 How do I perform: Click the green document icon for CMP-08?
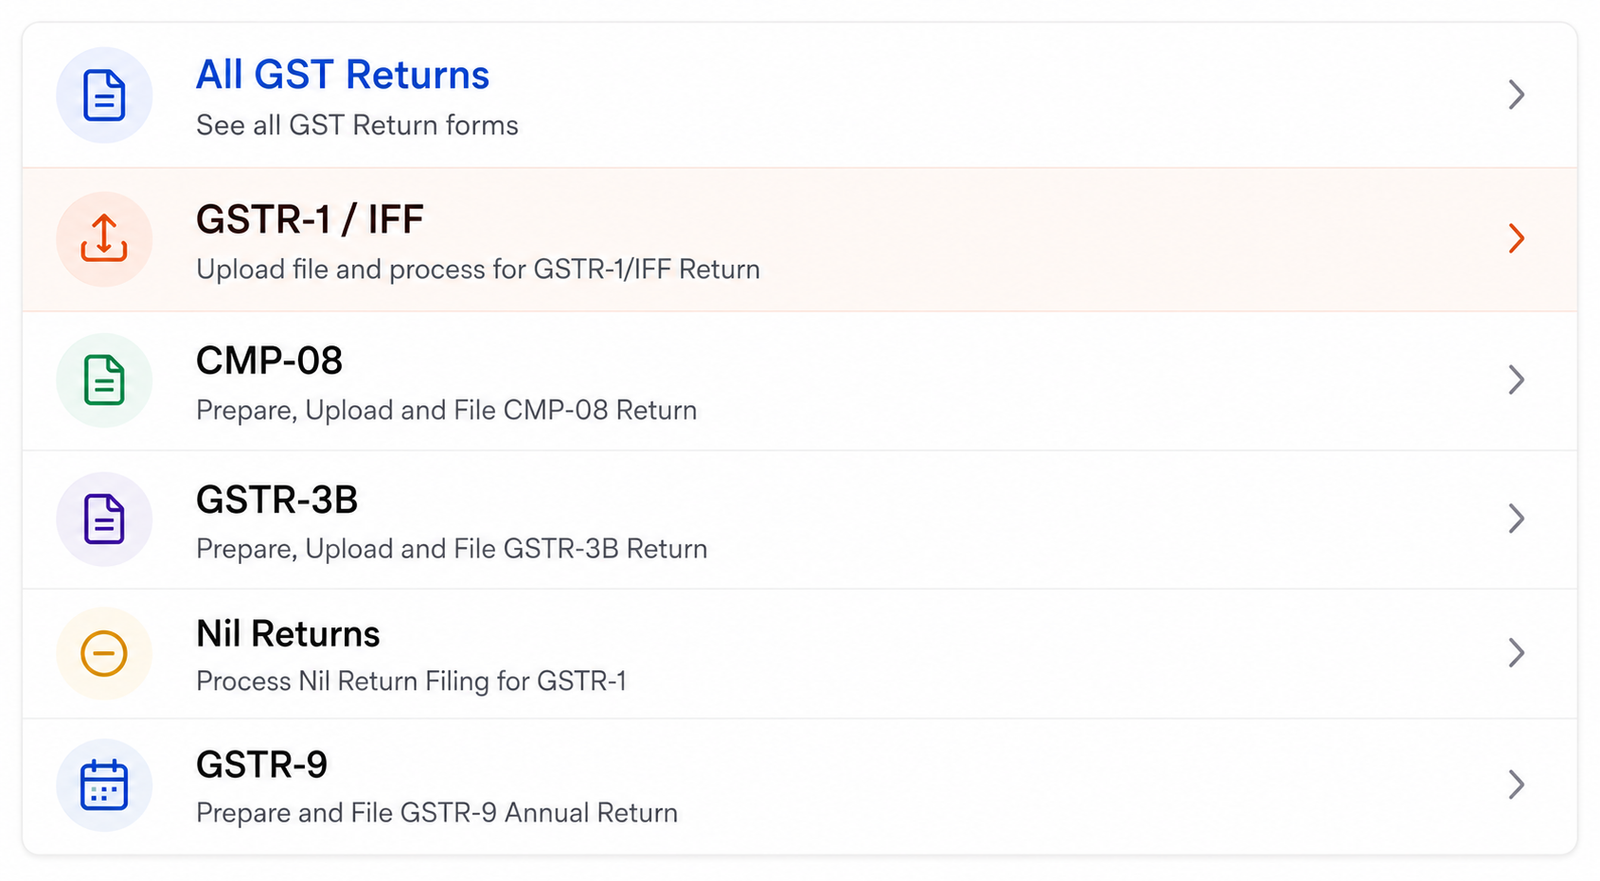(104, 380)
